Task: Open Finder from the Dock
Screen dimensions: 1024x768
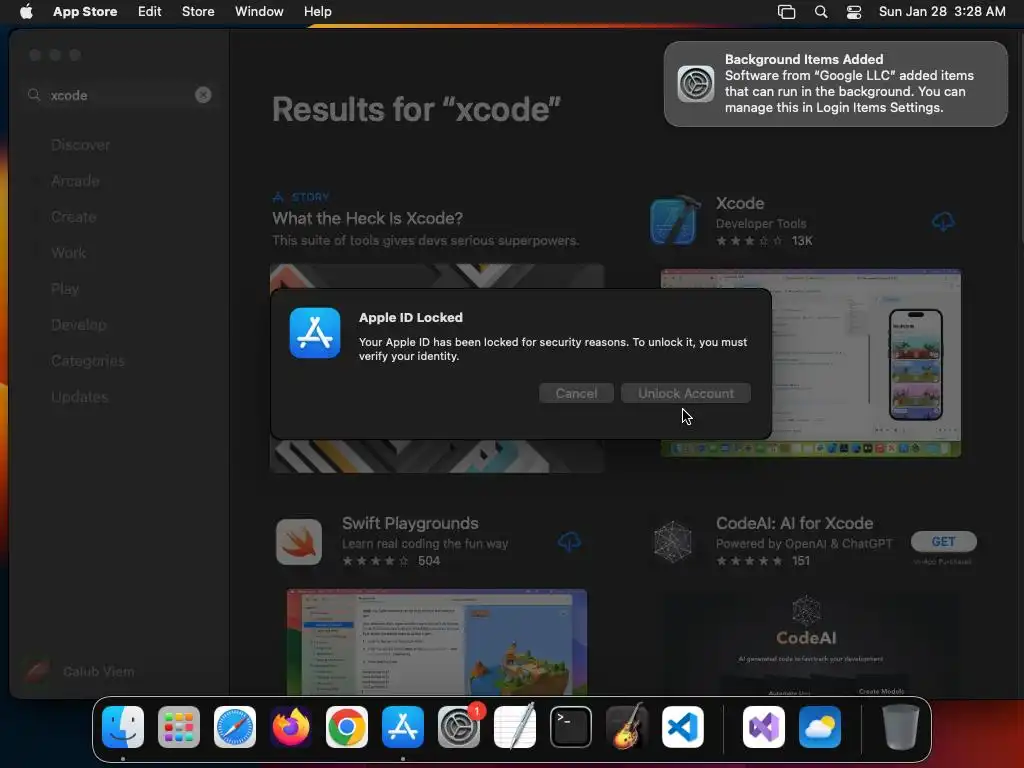Action: pyautogui.click(x=123, y=727)
